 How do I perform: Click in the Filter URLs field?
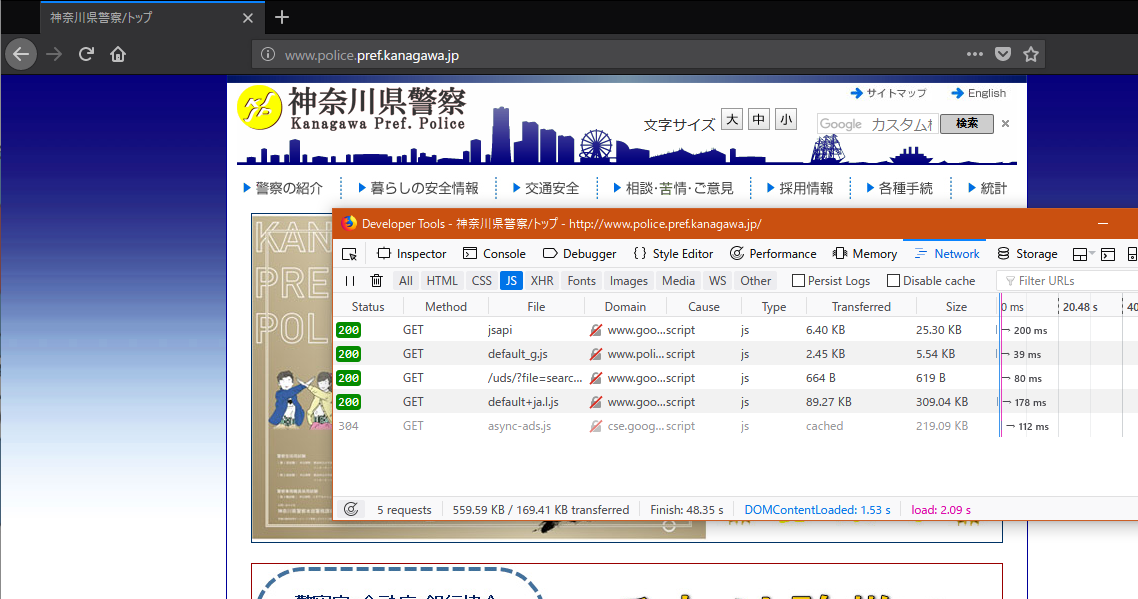click(1068, 281)
